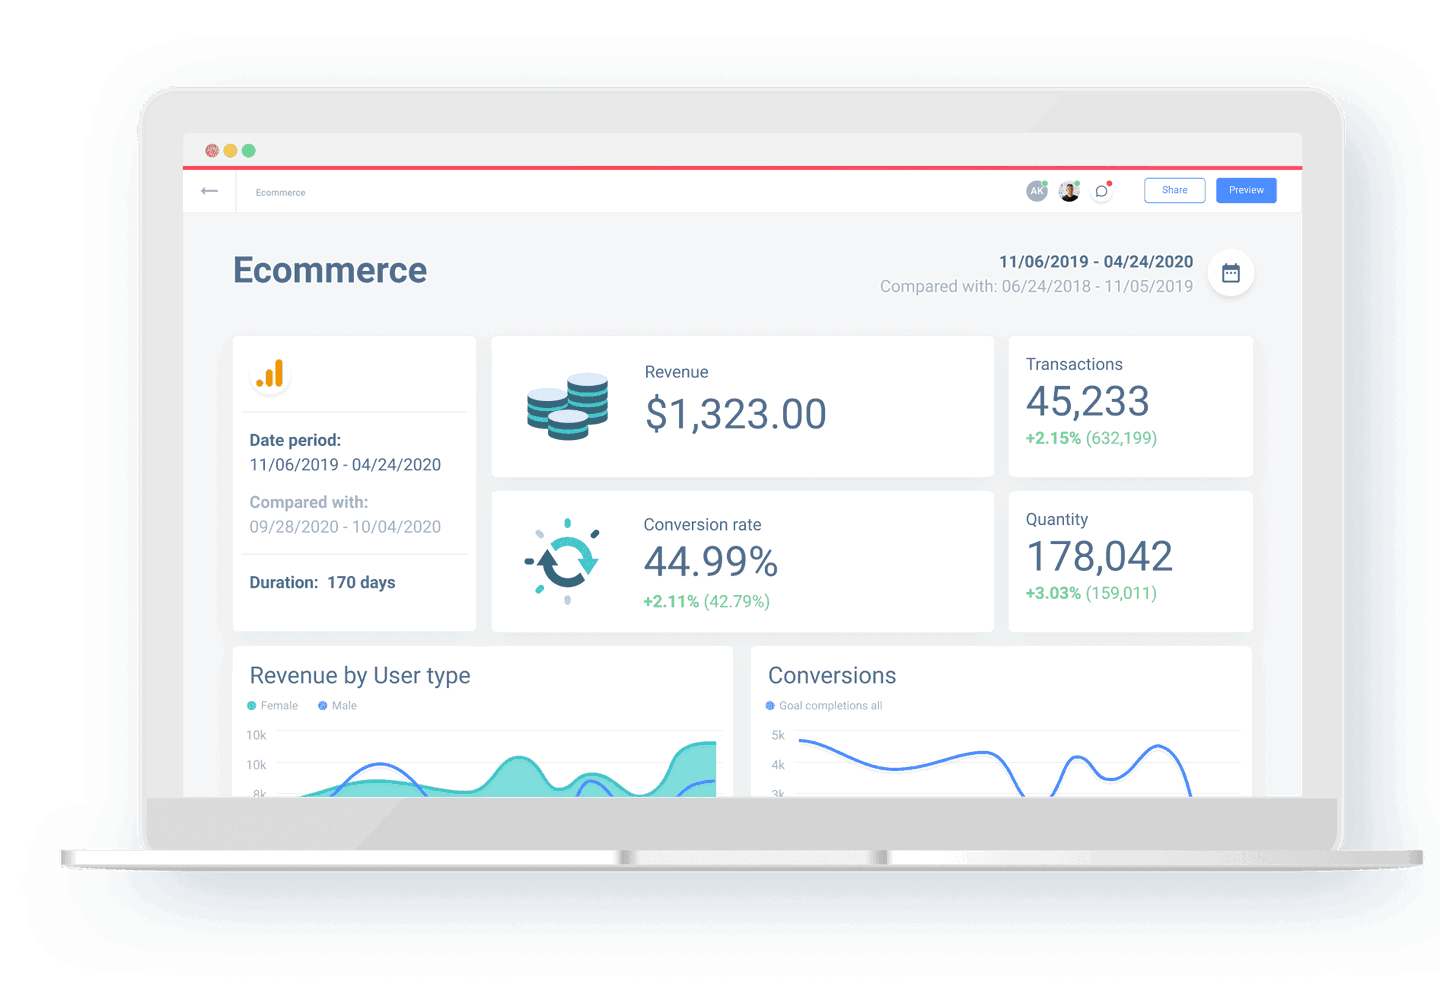
Task: Open the calendar date picker
Action: (x=1231, y=272)
